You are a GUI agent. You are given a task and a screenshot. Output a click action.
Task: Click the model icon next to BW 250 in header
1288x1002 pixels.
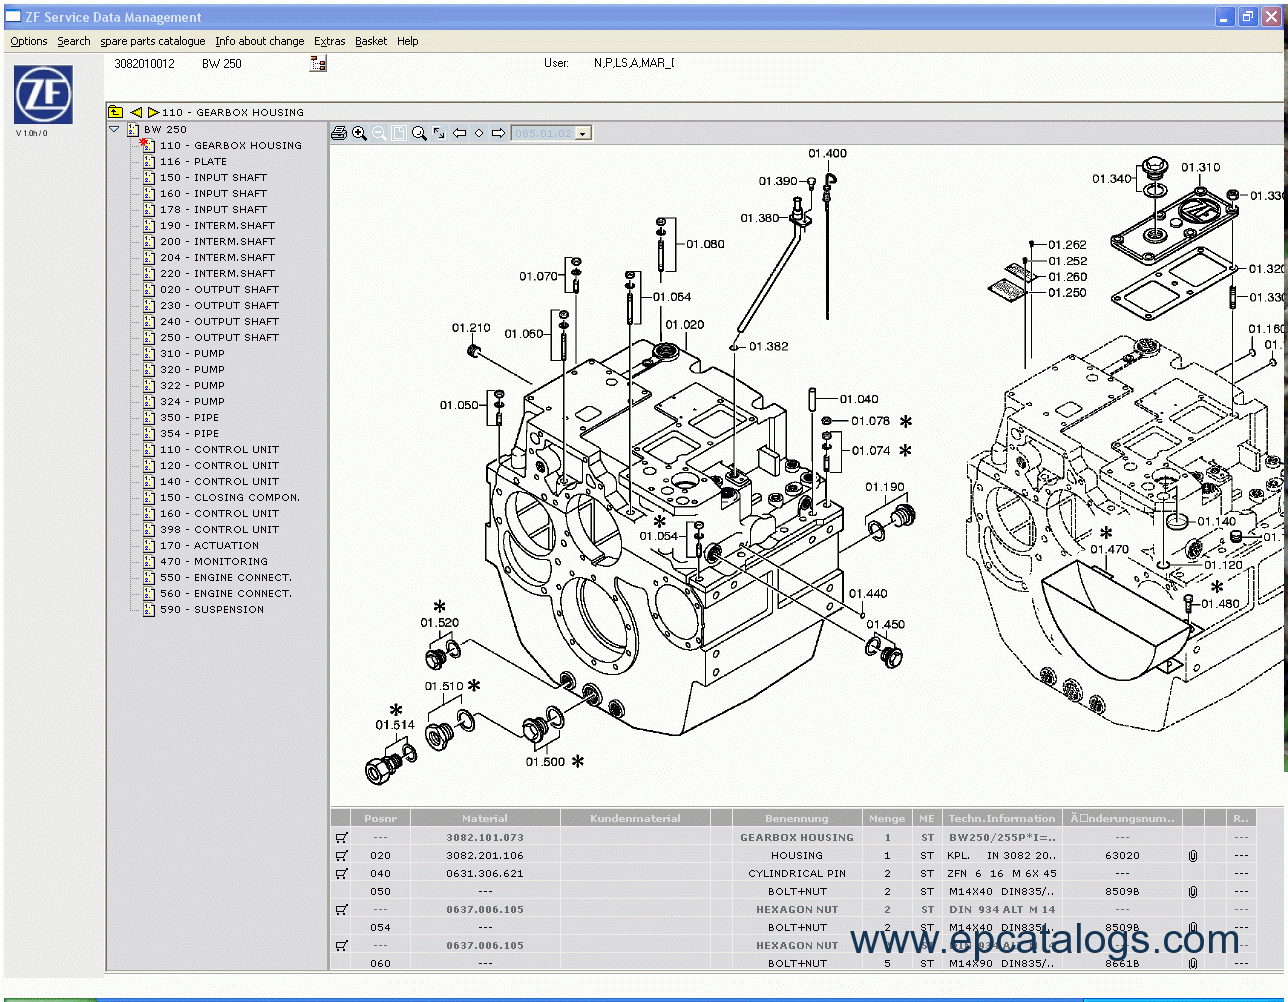(x=318, y=64)
